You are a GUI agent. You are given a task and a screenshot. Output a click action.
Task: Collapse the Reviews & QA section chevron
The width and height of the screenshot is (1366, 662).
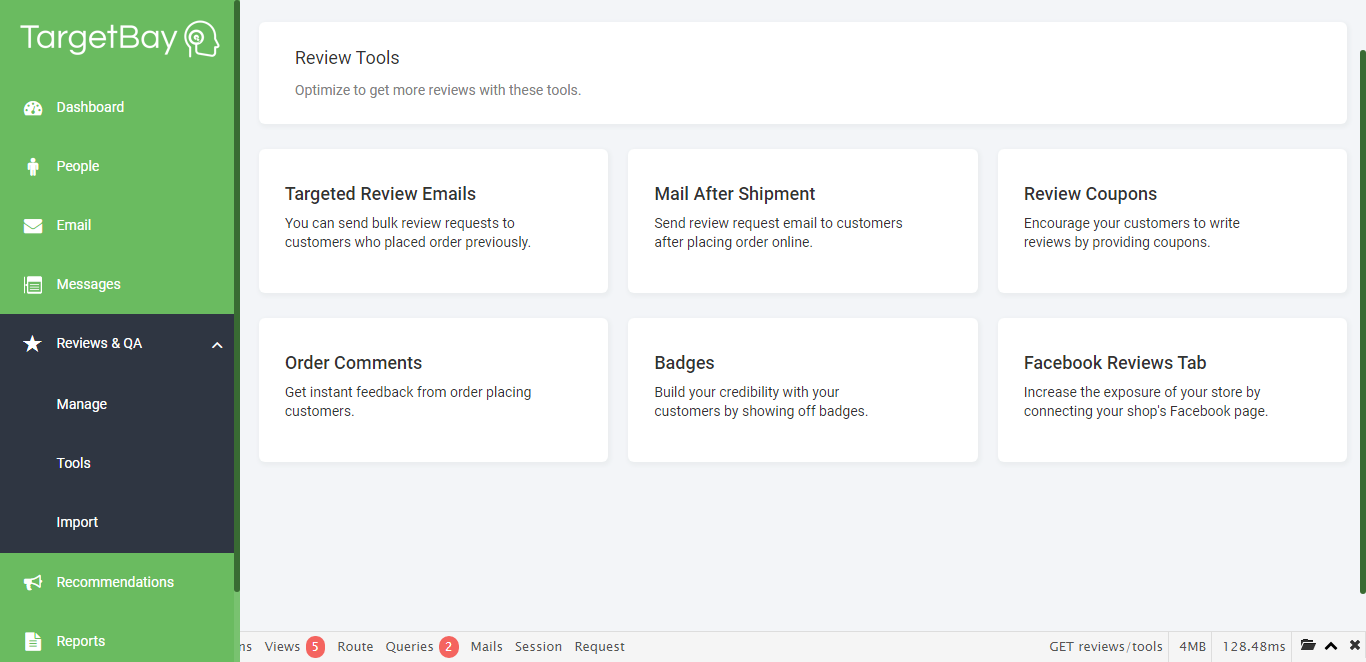217,345
